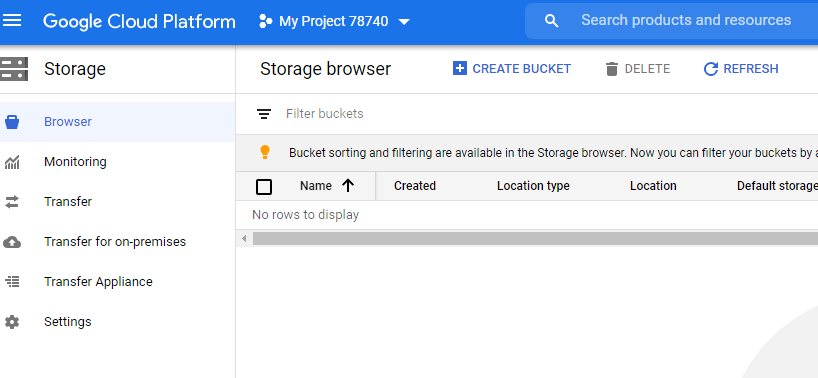Image resolution: width=818 pixels, height=378 pixels.
Task: Click the Transfer for on-premises cloud icon
Action: (12, 242)
